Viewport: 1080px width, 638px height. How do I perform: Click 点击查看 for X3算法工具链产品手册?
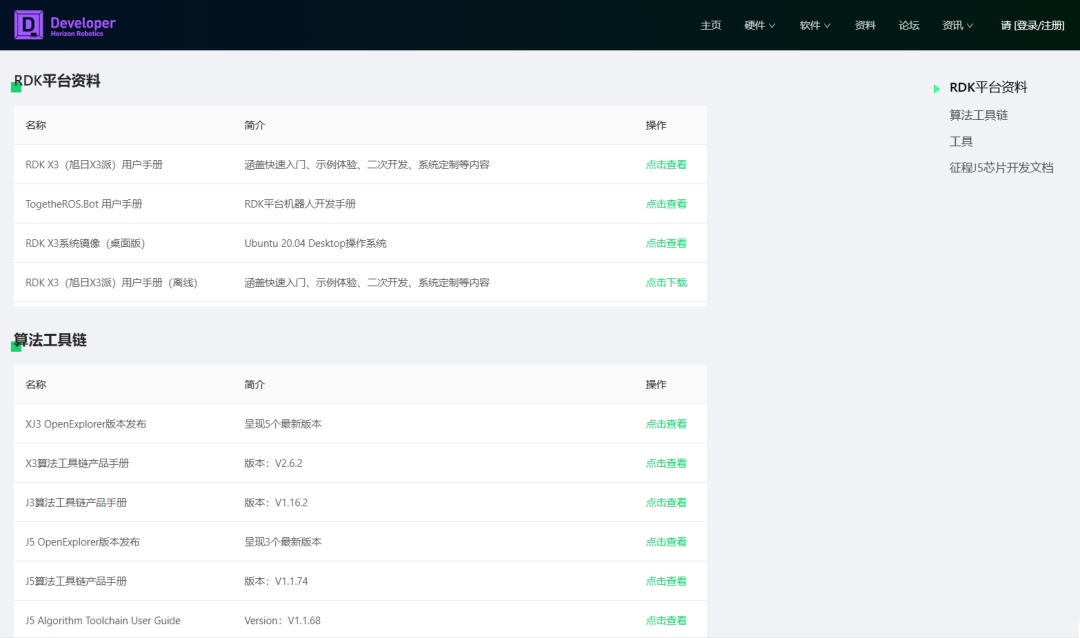(x=666, y=463)
